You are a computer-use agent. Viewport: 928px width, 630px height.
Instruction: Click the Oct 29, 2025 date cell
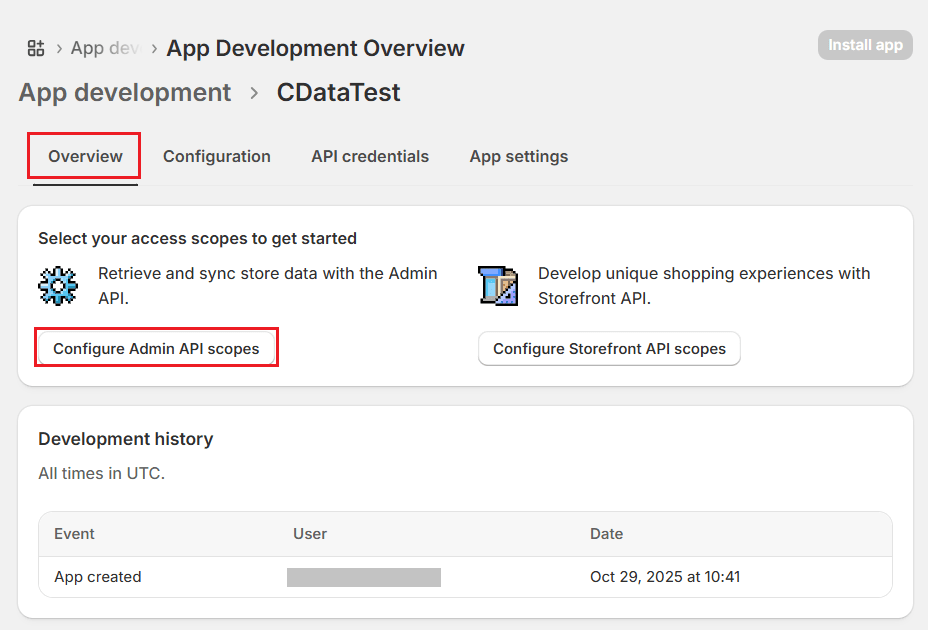[665, 577]
